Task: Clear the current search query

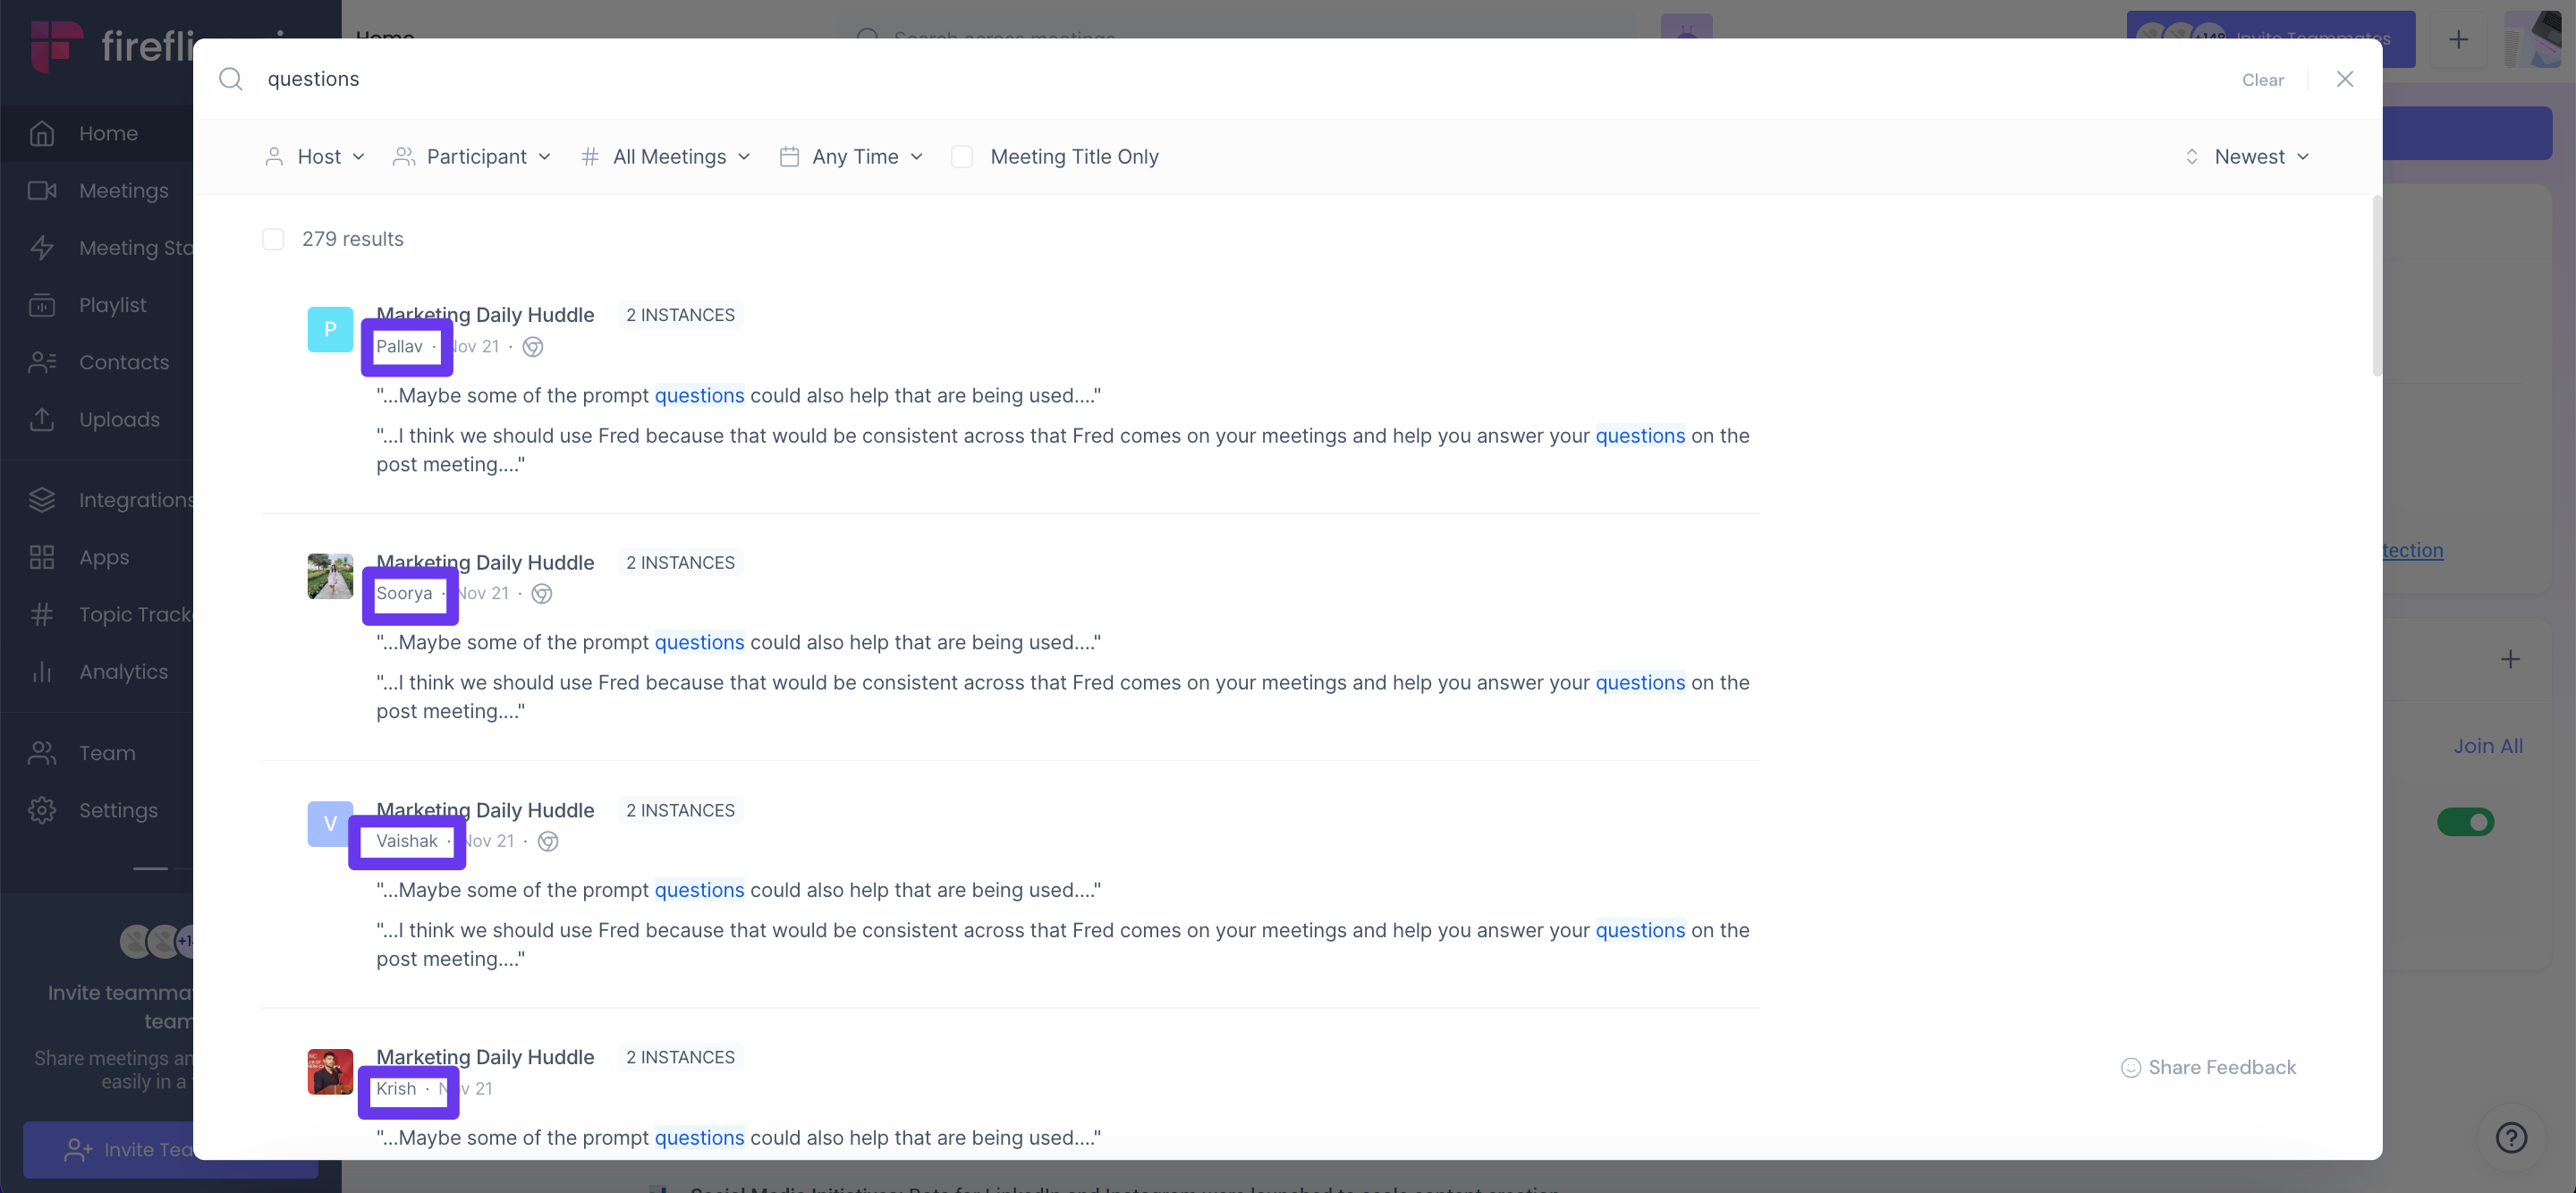Action: point(2263,80)
